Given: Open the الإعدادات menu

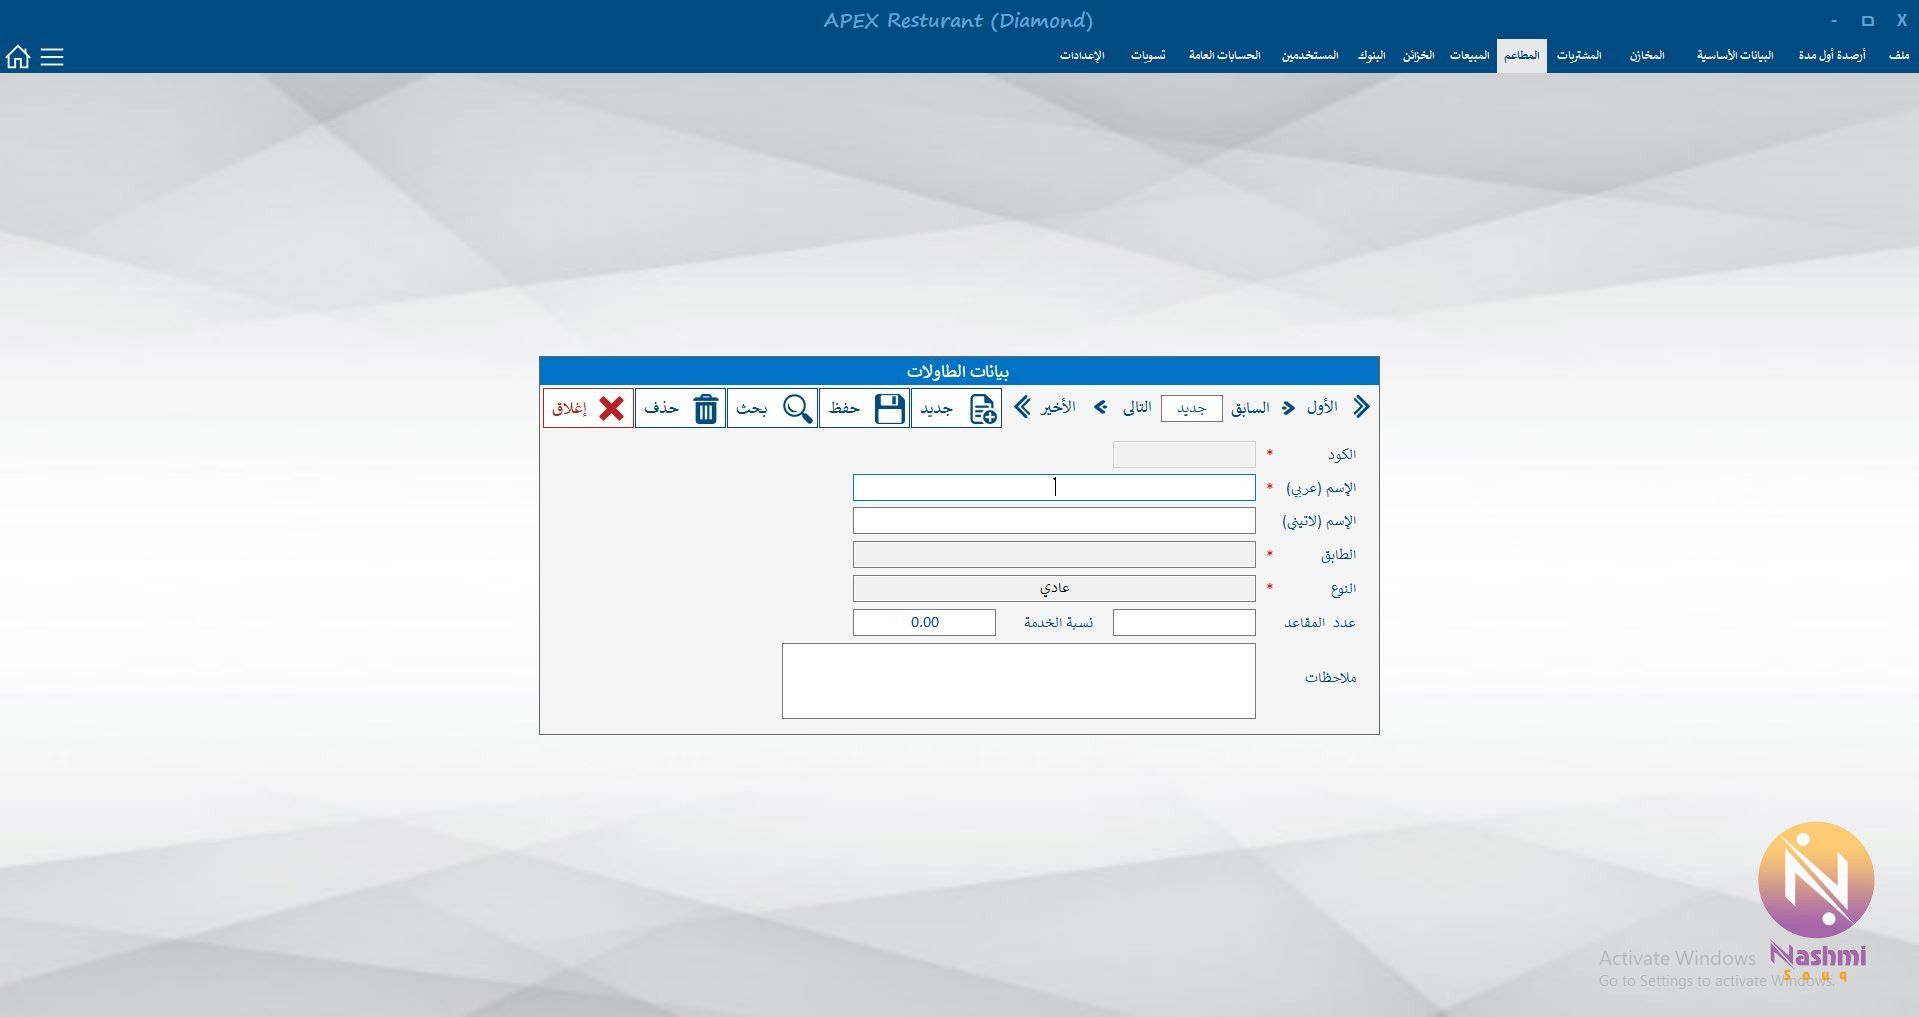Looking at the screenshot, I should point(1082,56).
